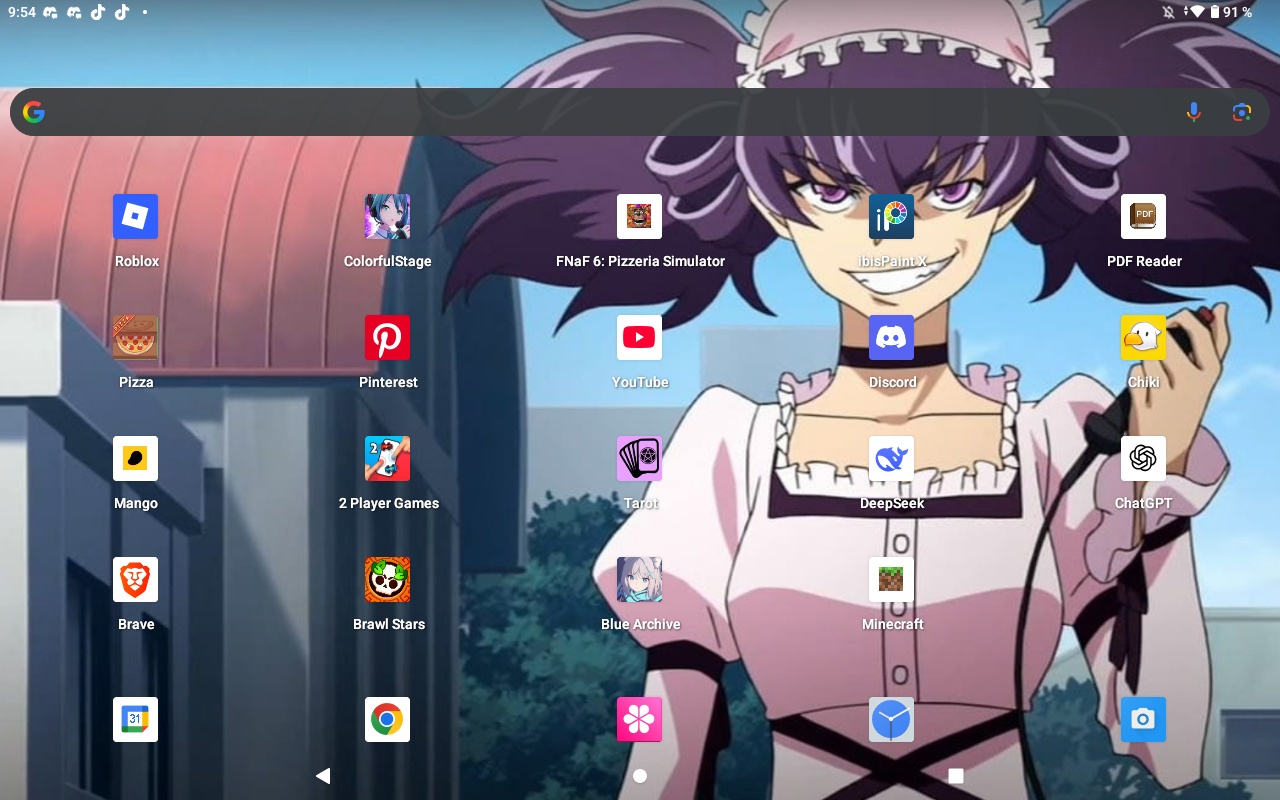Tap the battery 91 % indicator
Image resolution: width=1280 pixels, height=800 pixels.
coord(1231,12)
